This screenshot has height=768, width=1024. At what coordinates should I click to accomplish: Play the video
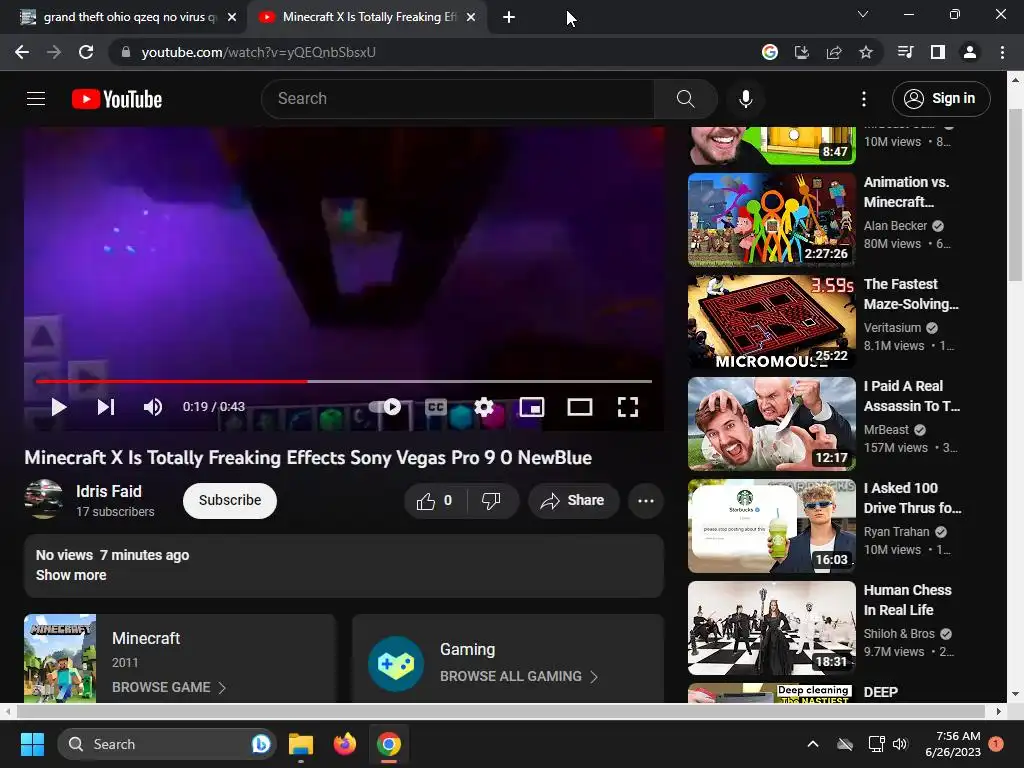(59, 407)
